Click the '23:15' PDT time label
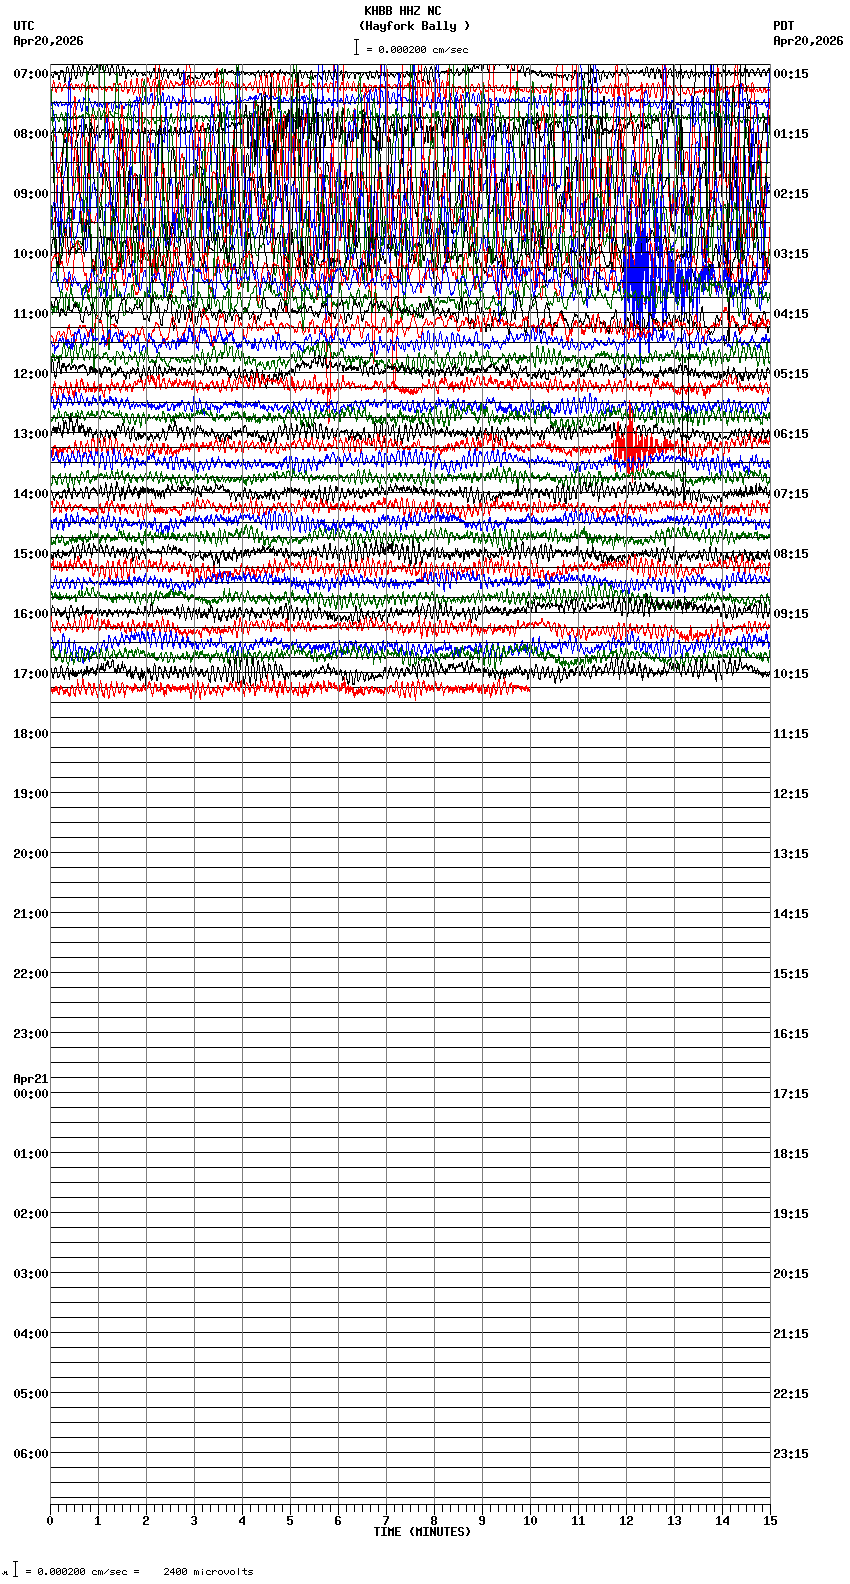 tap(791, 1454)
